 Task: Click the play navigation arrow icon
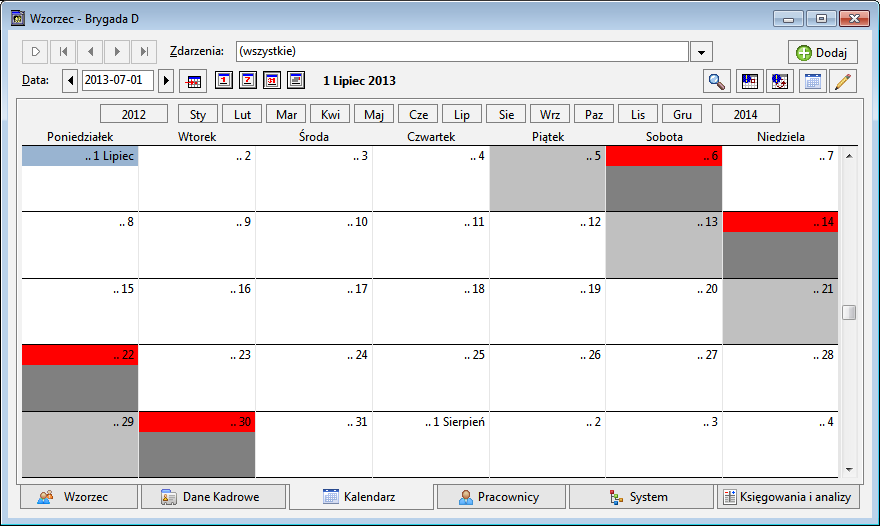35,52
